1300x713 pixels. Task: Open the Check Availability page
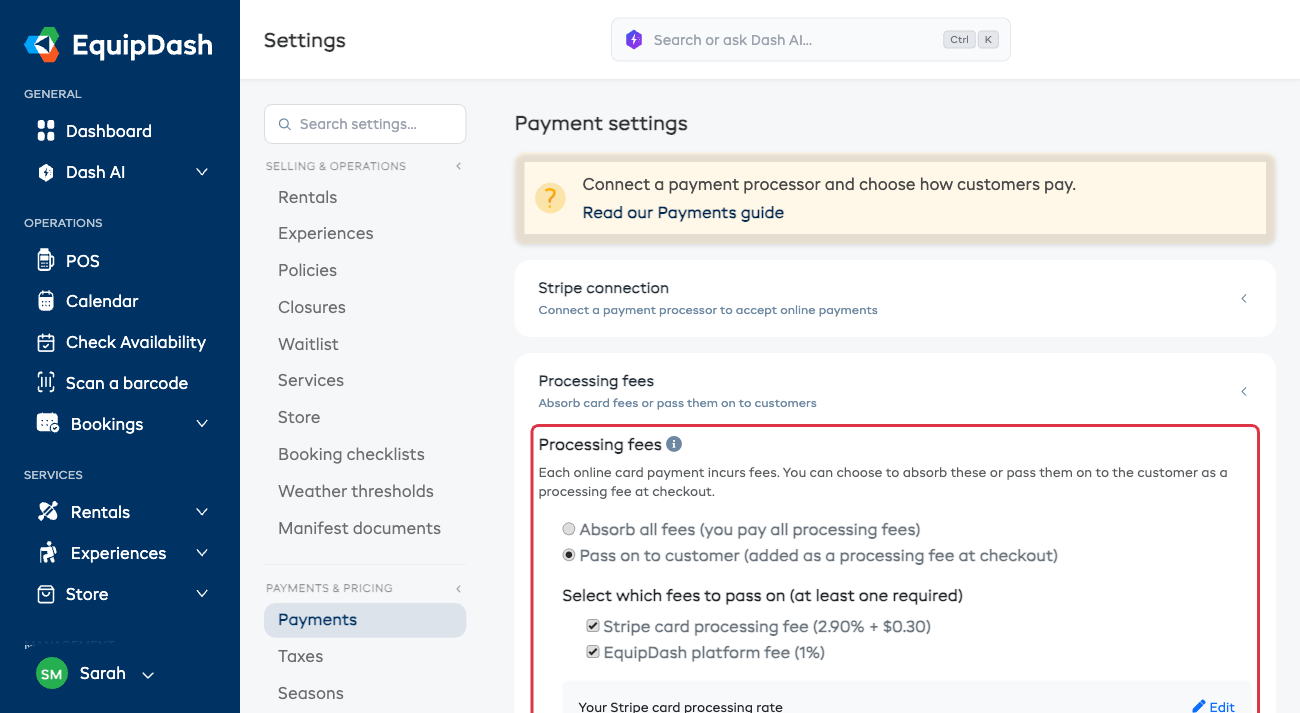click(135, 342)
